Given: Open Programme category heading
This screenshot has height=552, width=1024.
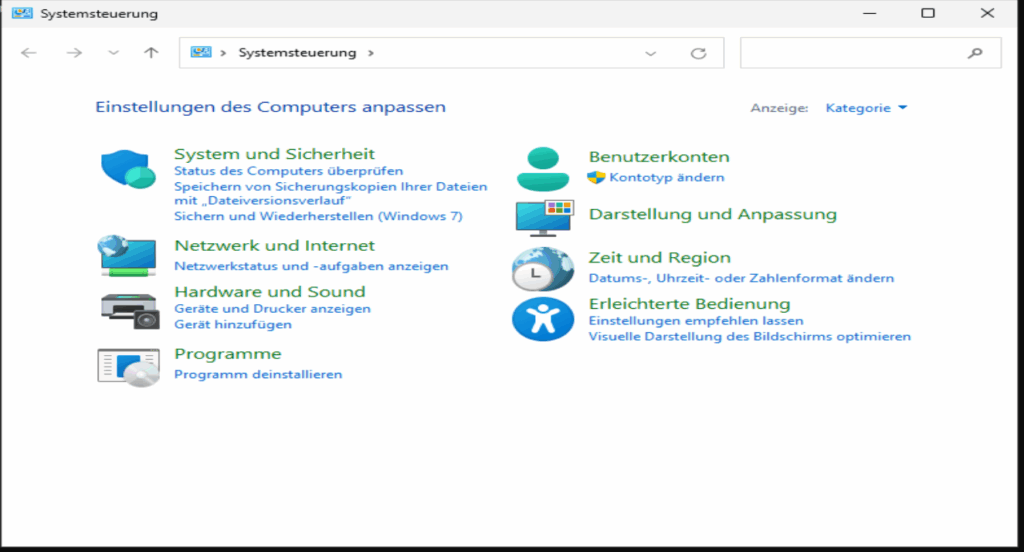Looking at the screenshot, I should point(228,354).
